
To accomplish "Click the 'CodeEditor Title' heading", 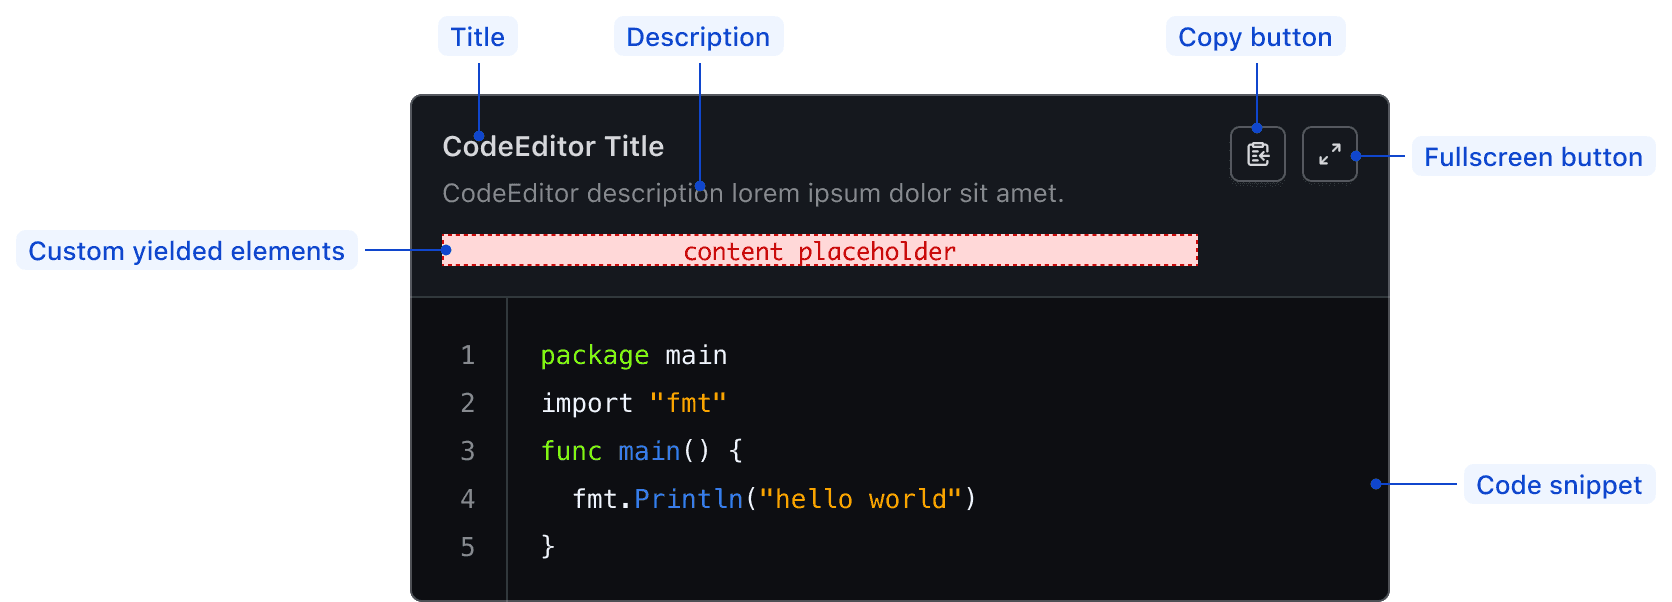I will [x=553, y=147].
